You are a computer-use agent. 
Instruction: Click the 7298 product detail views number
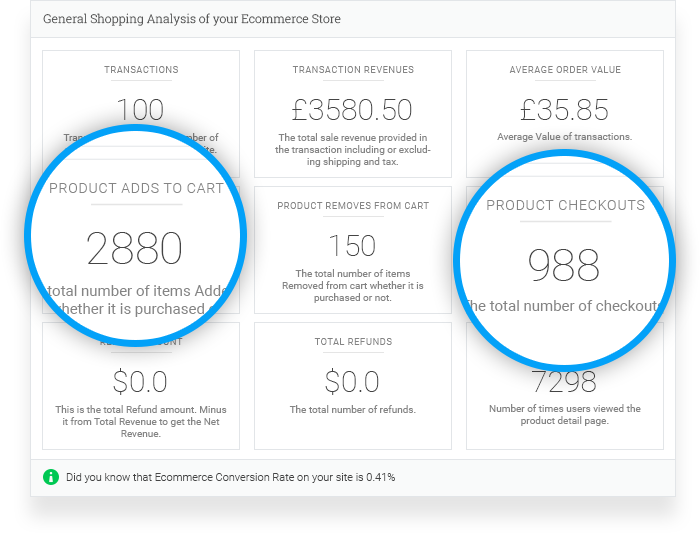(564, 383)
